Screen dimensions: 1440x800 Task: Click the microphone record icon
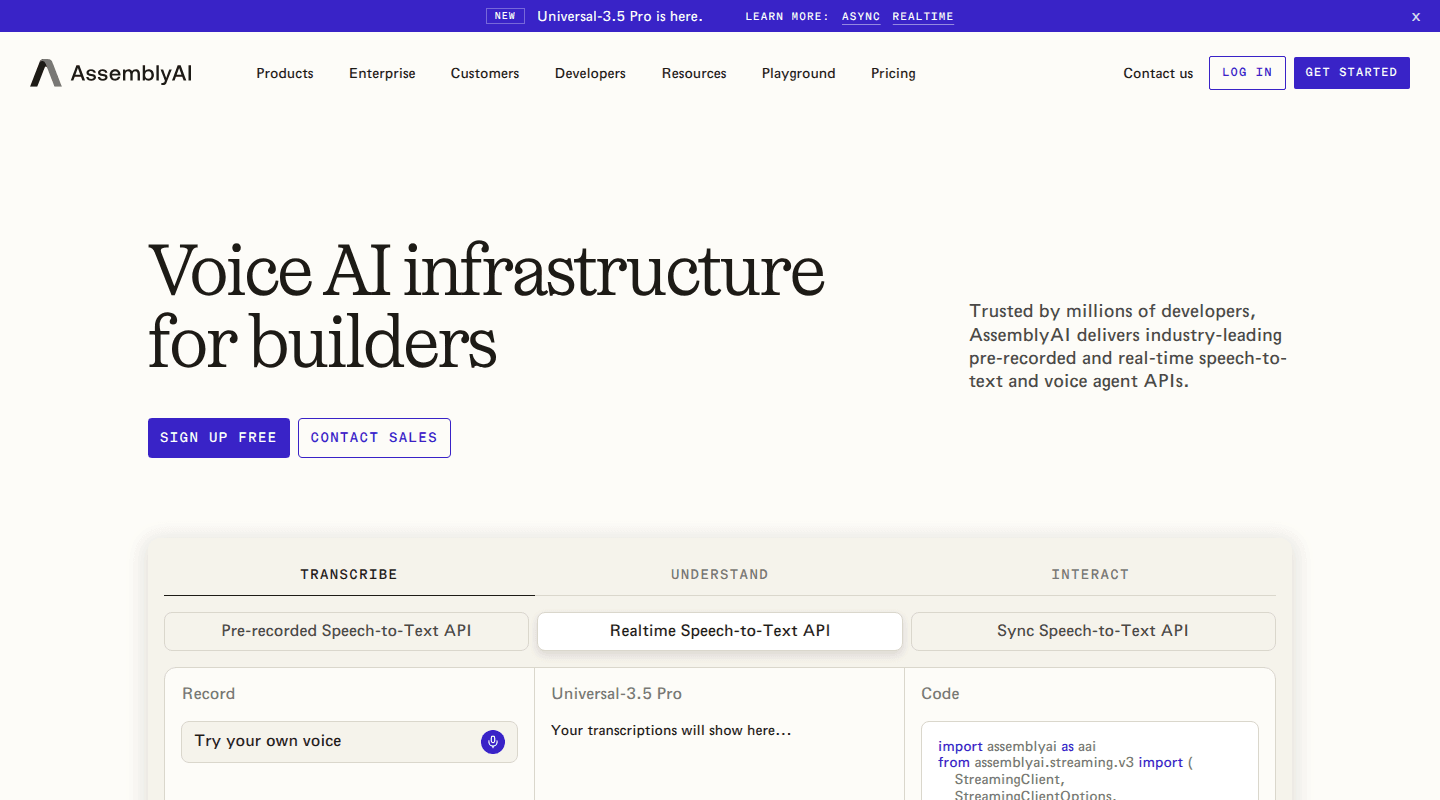coord(493,741)
